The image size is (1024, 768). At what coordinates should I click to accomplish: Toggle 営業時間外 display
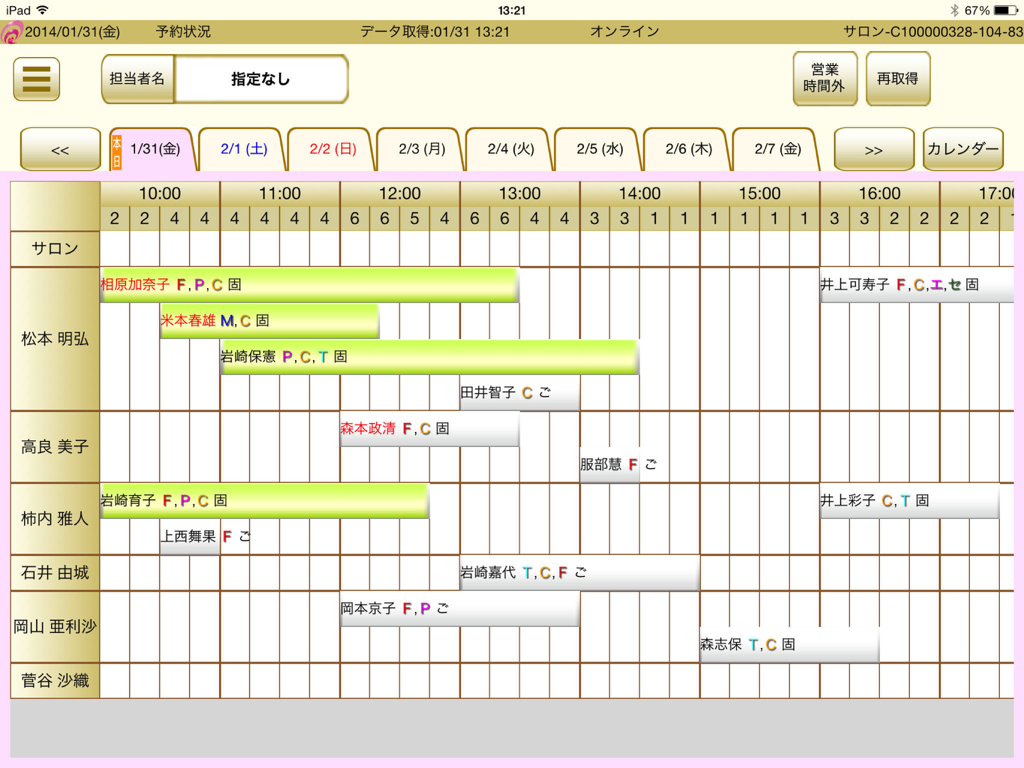[824, 79]
